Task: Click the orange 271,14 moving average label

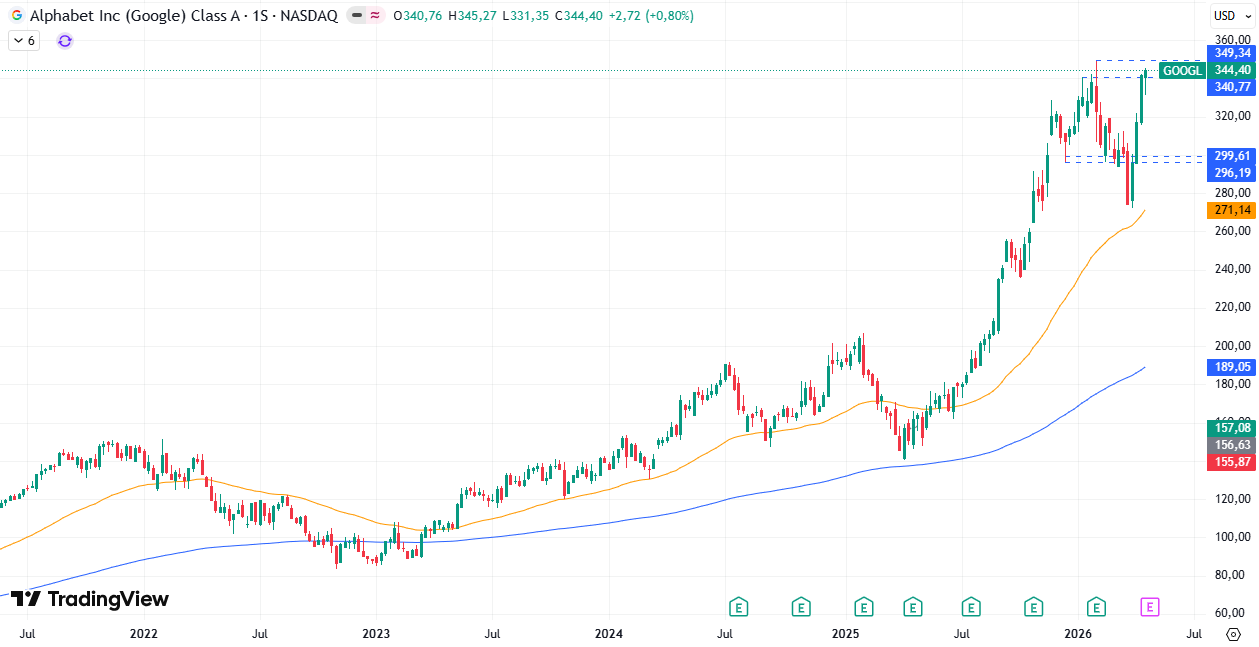Action: 1231,210
